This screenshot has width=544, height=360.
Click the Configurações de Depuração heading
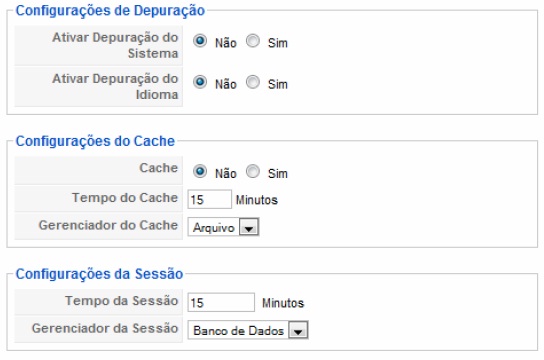(x=110, y=10)
